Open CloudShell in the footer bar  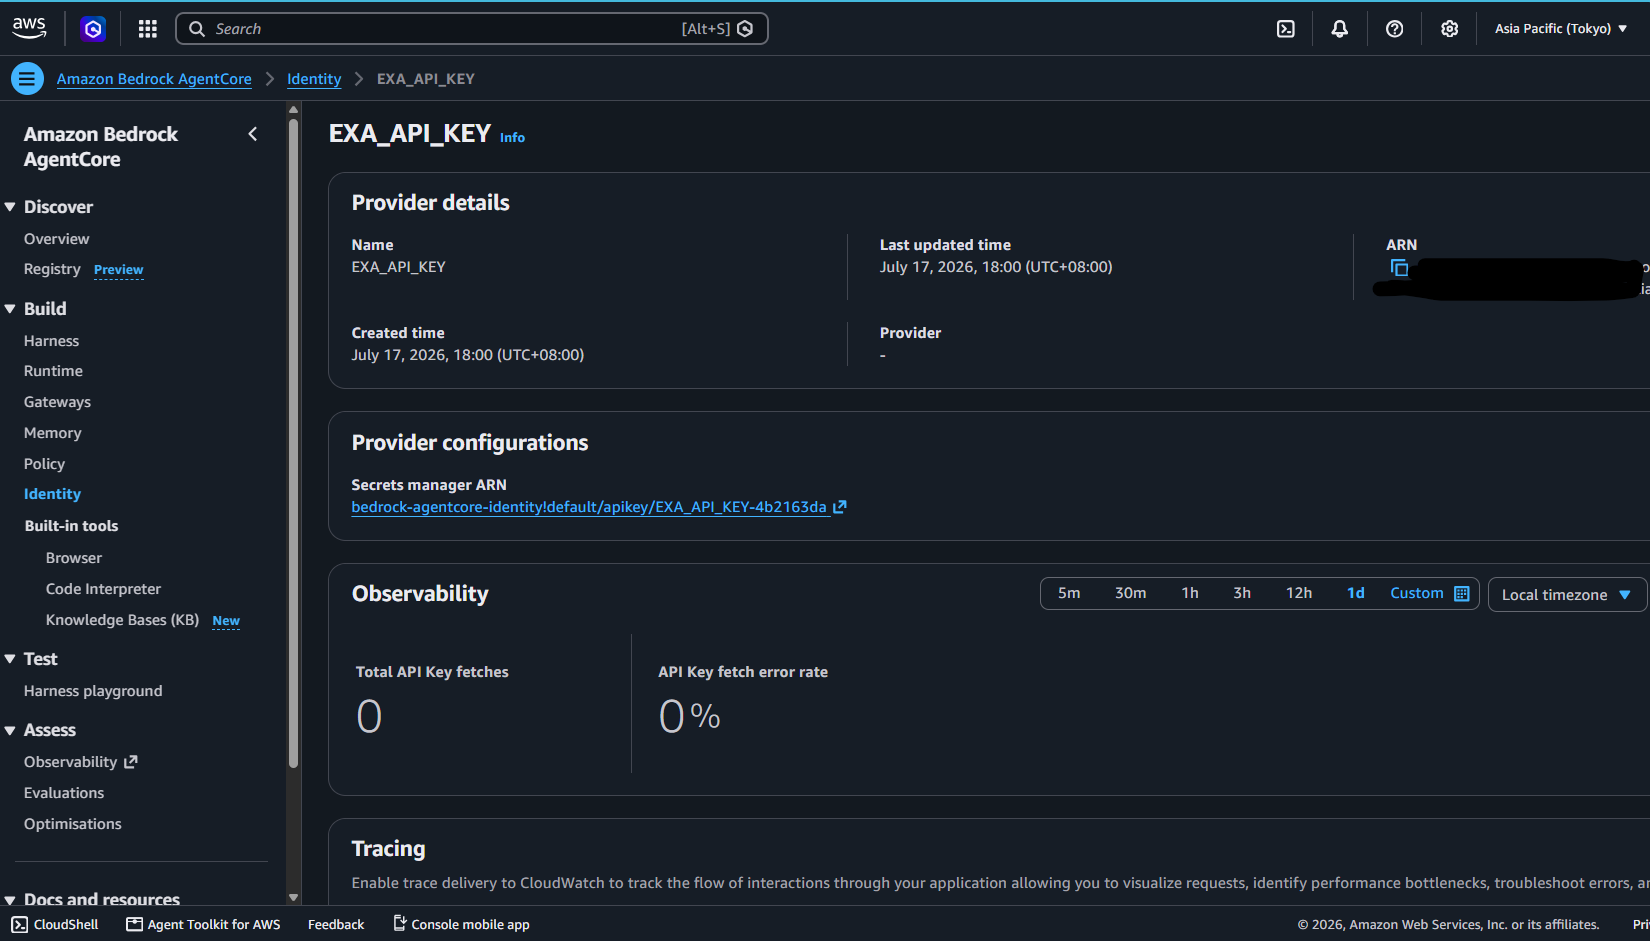(55, 924)
